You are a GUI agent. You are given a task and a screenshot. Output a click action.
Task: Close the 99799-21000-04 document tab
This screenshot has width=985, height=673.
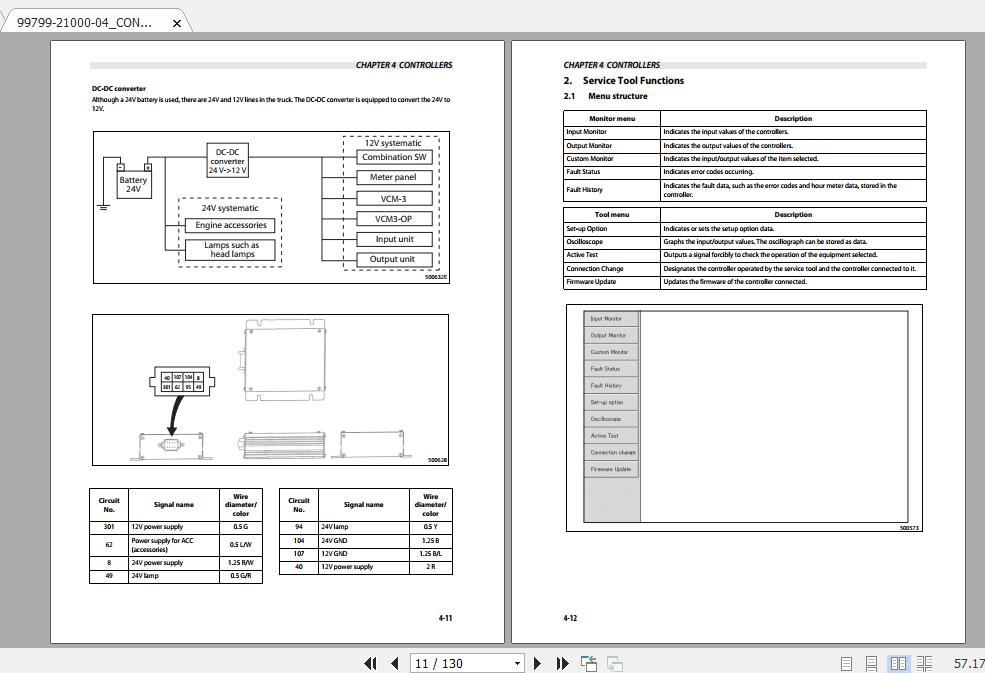pos(177,23)
